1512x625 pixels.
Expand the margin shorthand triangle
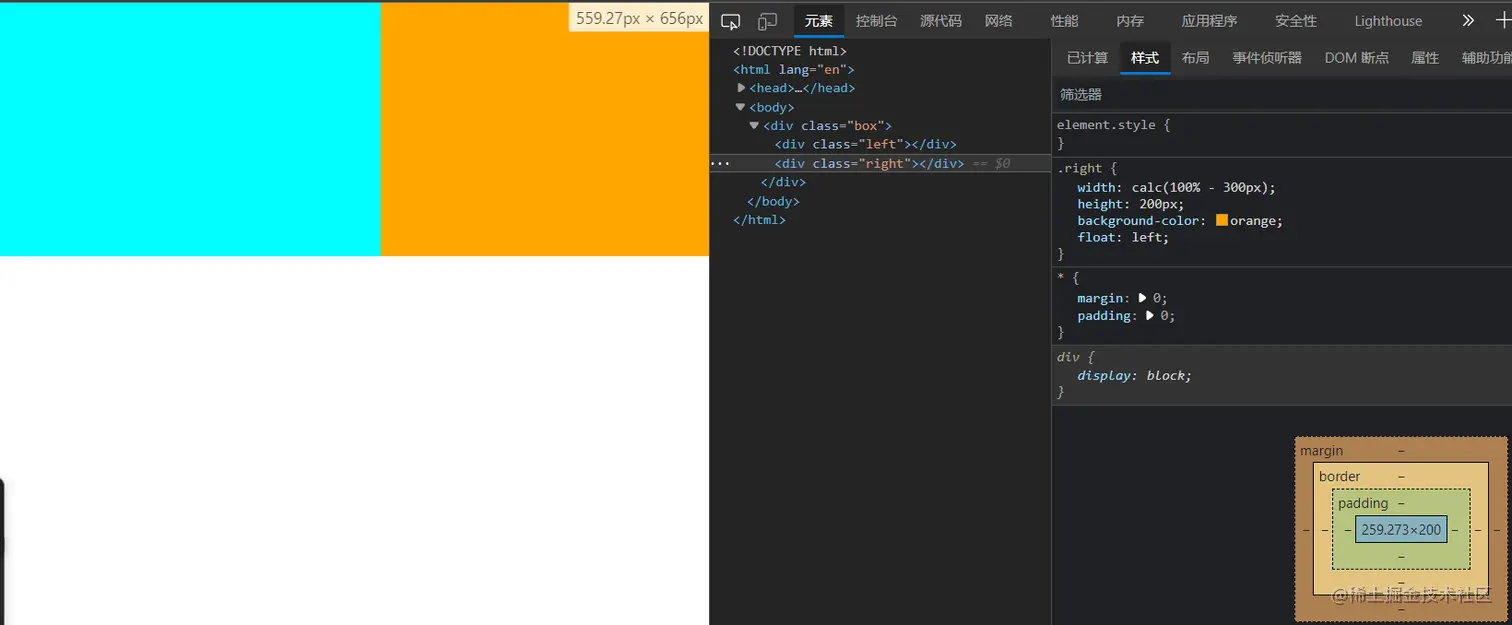pos(1142,298)
